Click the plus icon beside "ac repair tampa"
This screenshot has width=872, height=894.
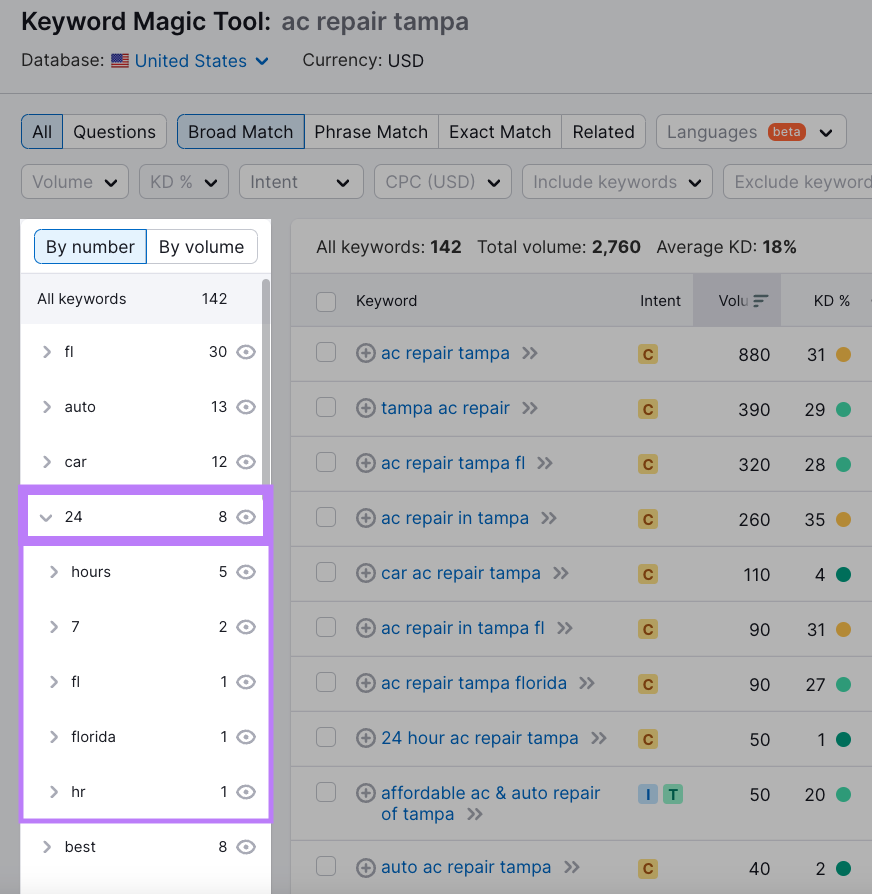pos(366,353)
